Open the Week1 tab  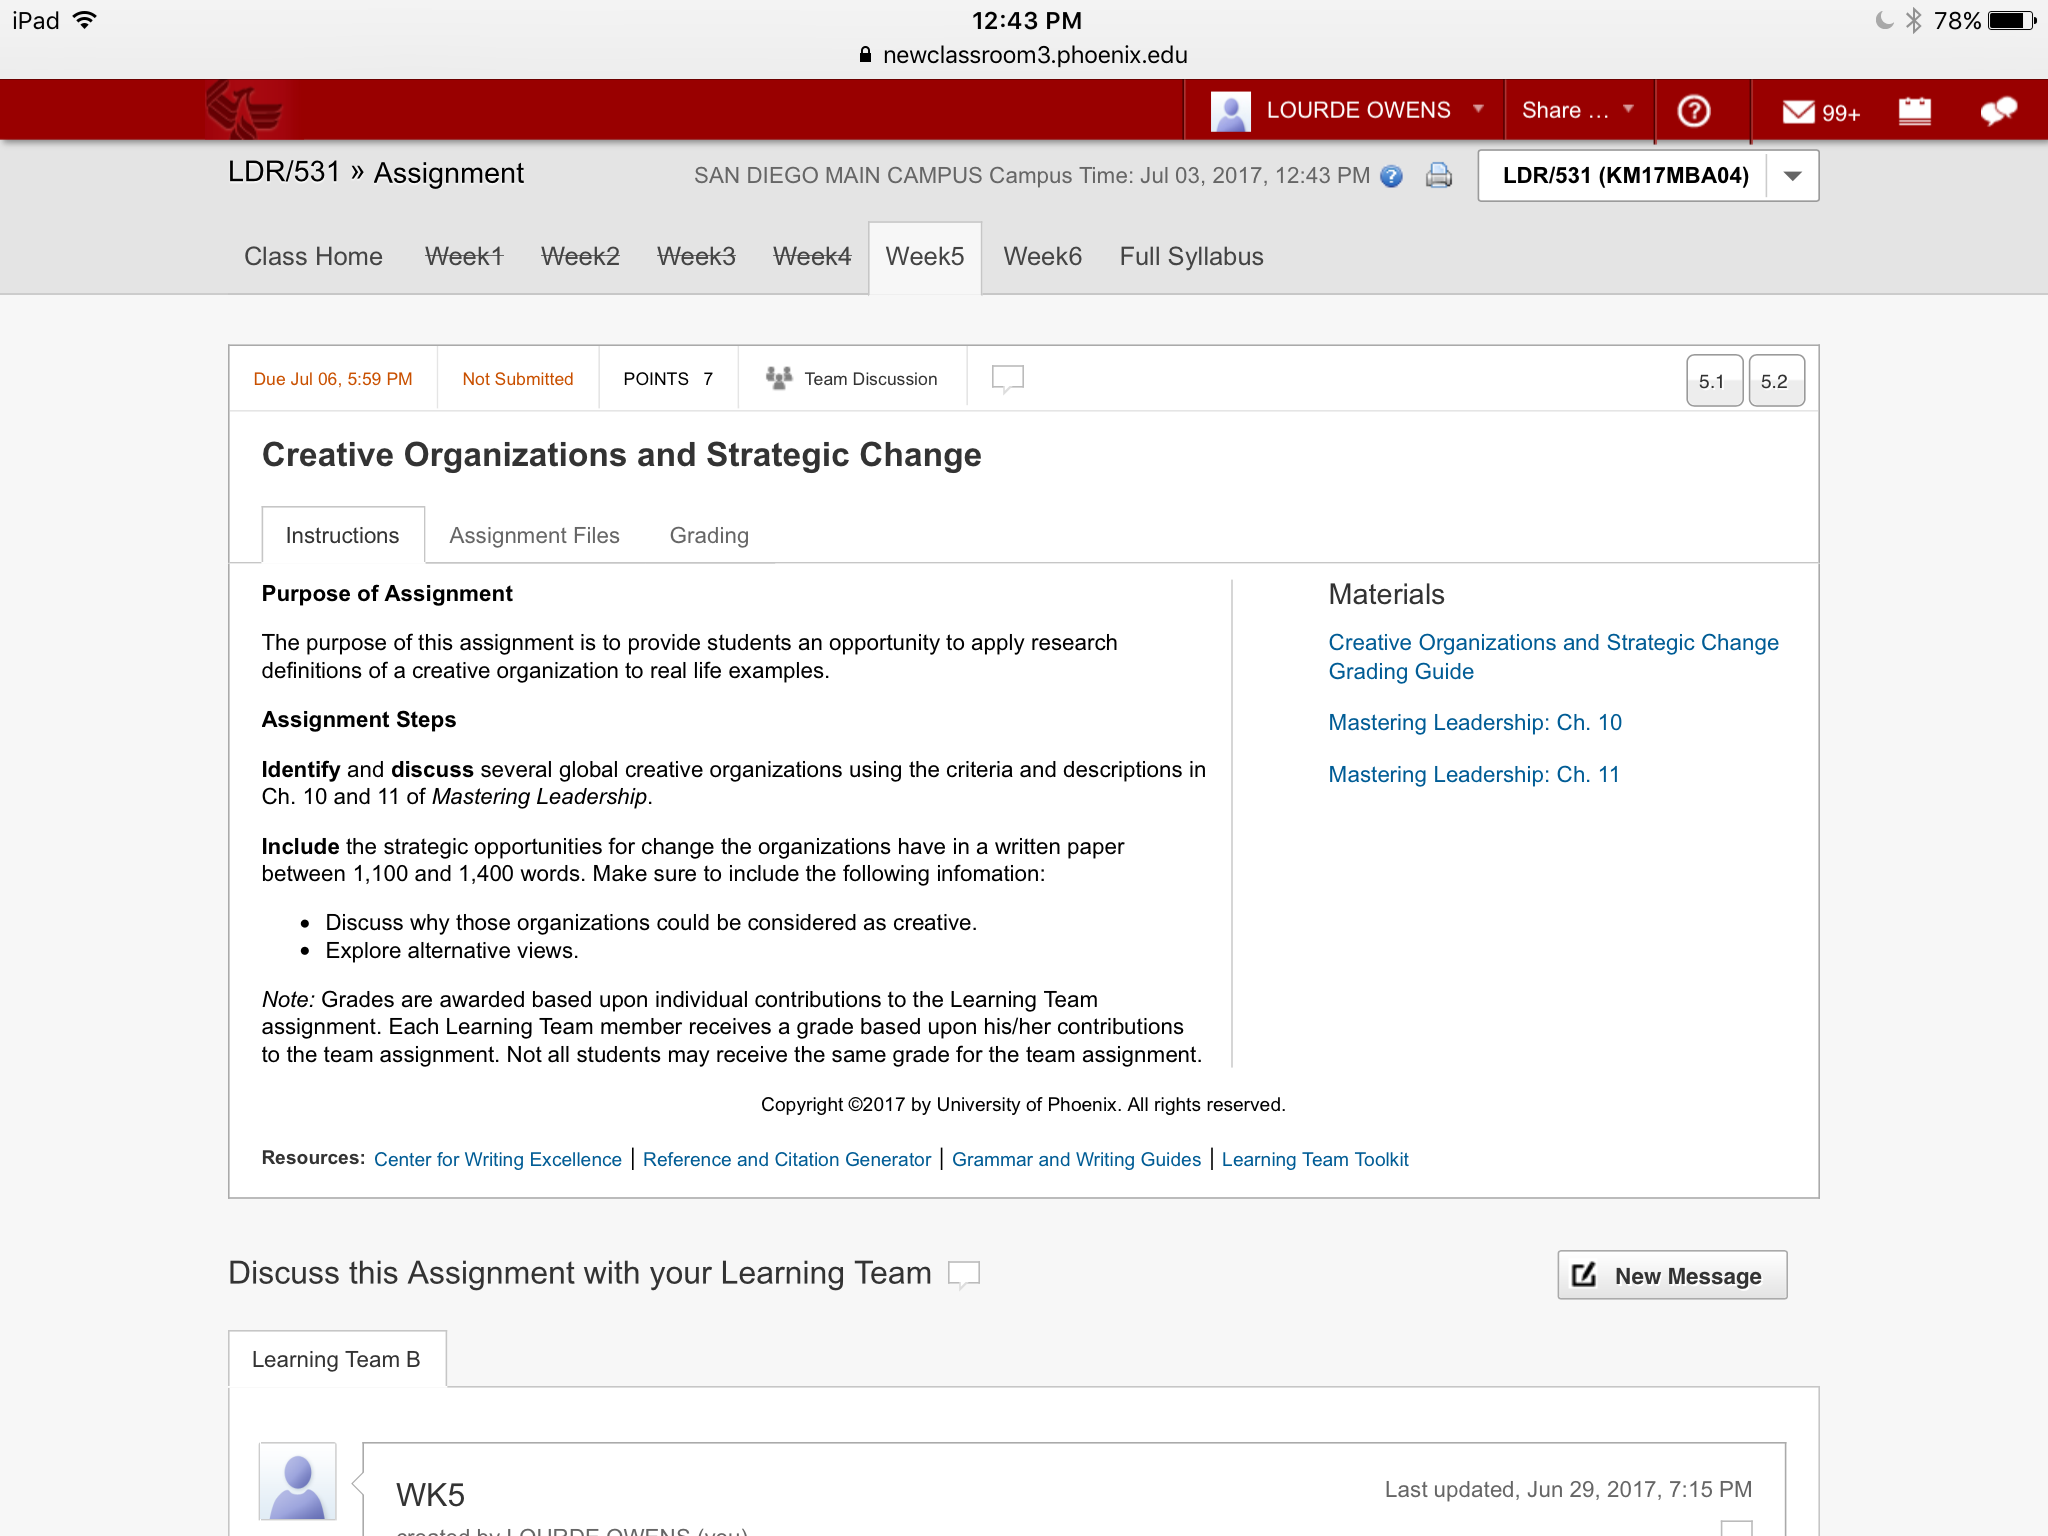(x=464, y=257)
